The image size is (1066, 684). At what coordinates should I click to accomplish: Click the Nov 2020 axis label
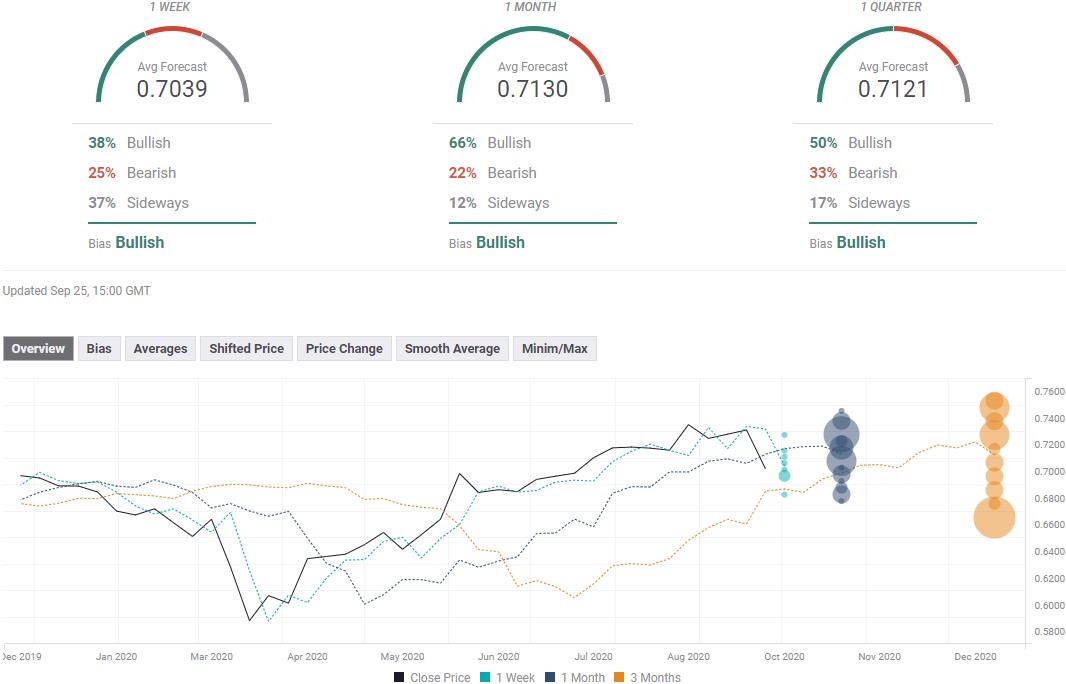coord(879,657)
